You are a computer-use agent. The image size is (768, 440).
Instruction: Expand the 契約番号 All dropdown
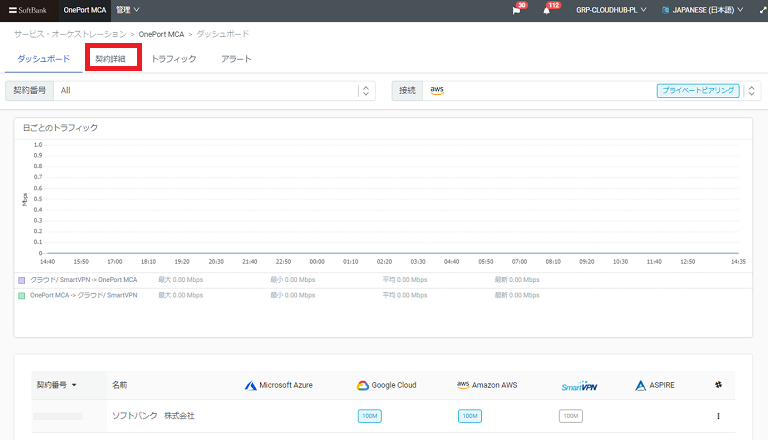click(365, 91)
